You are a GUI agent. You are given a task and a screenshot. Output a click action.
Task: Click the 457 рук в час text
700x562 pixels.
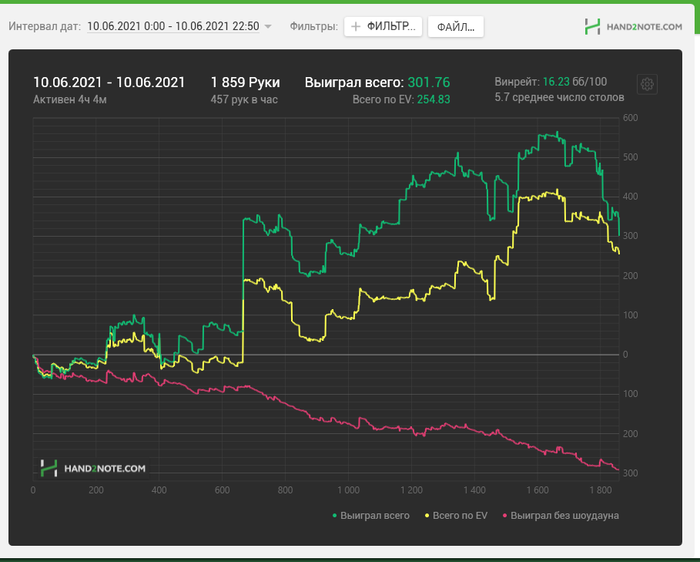click(244, 100)
